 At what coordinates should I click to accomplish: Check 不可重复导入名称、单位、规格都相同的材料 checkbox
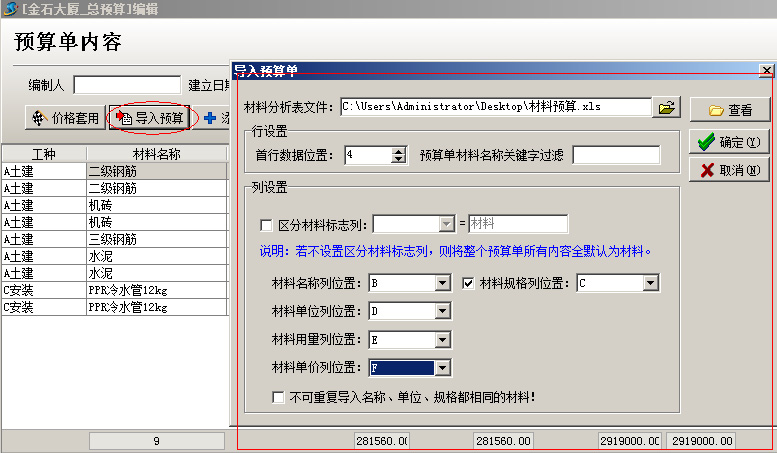[278, 397]
